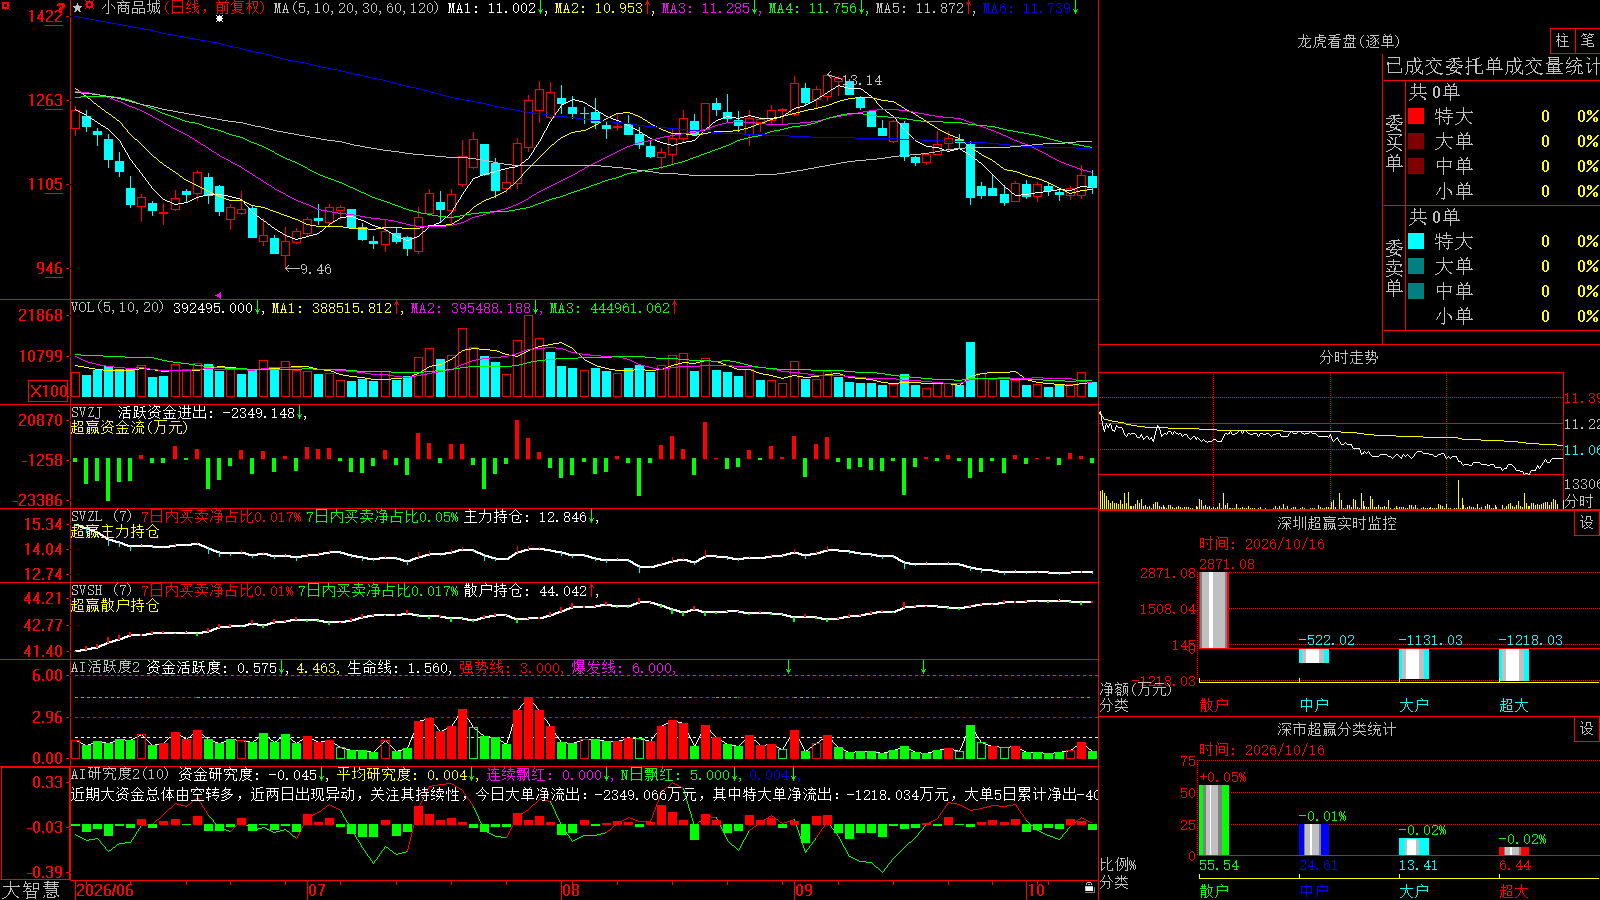This screenshot has height=900, width=1600.
Task: Click the 10 month timeline marker
Action: (x=1036, y=890)
